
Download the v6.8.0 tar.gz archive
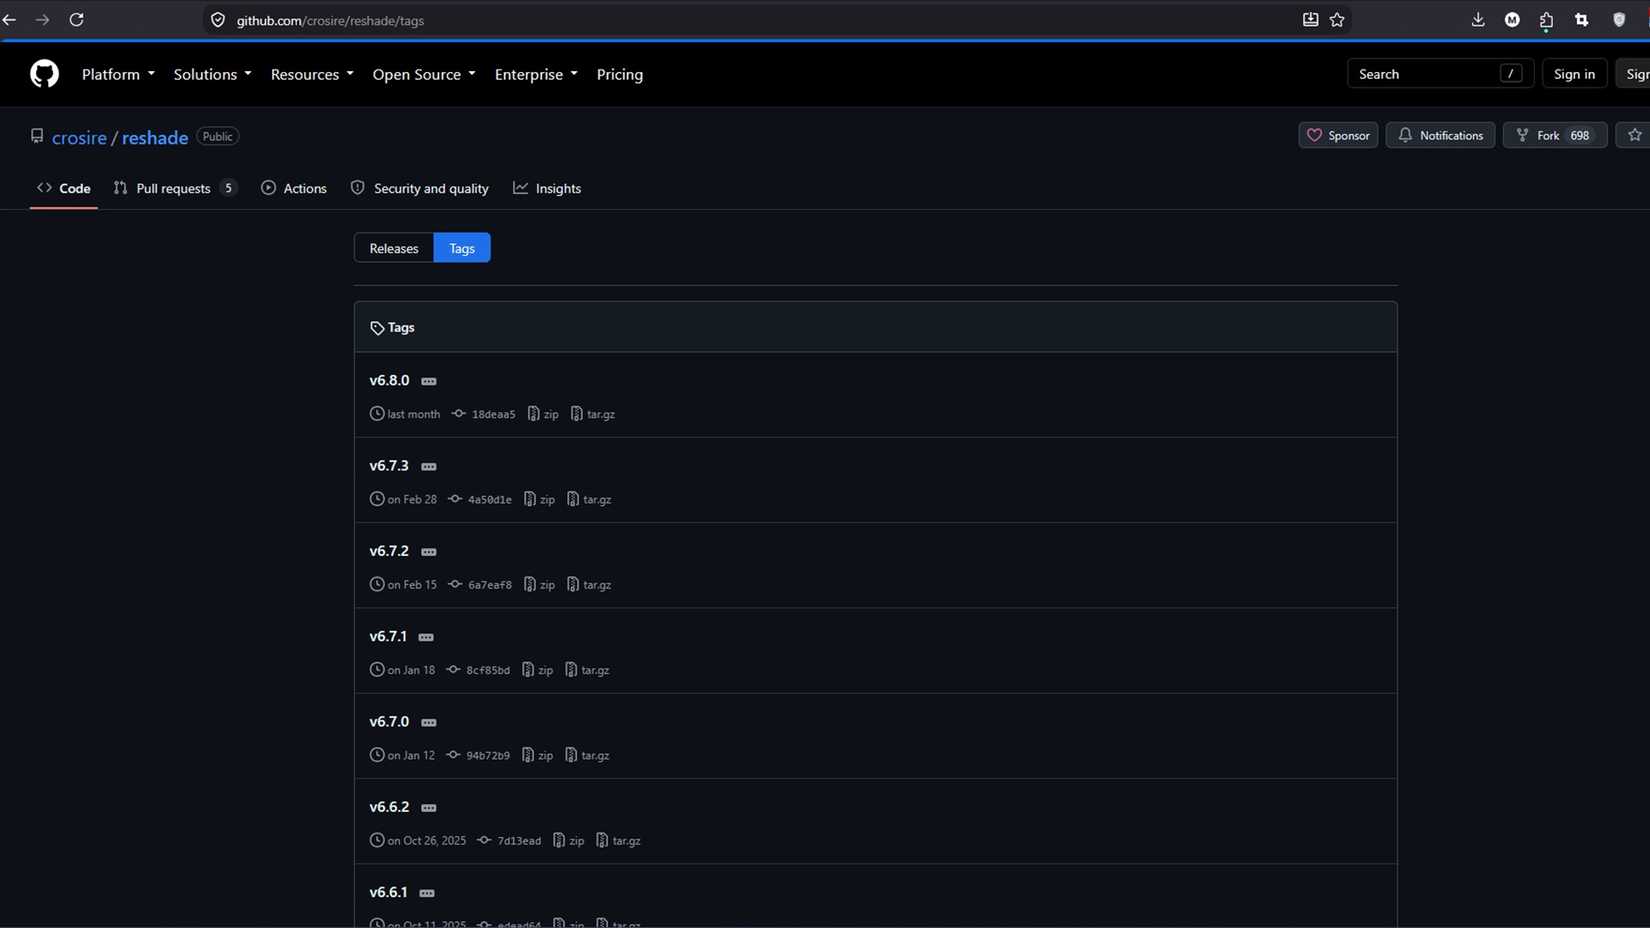pyautogui.click(x=593, y=414)
